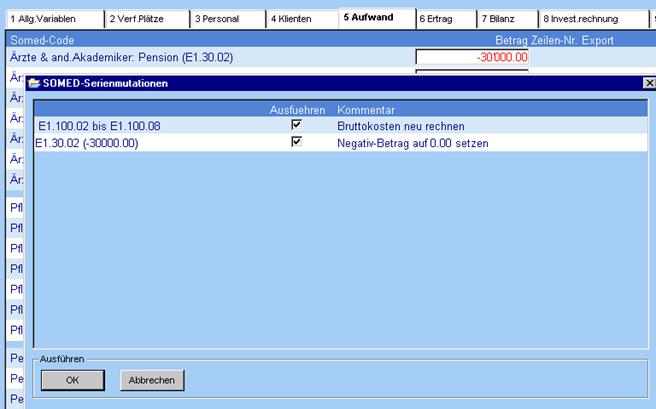
Task: Click the Abbrechen button
Action: click(152, 380)
